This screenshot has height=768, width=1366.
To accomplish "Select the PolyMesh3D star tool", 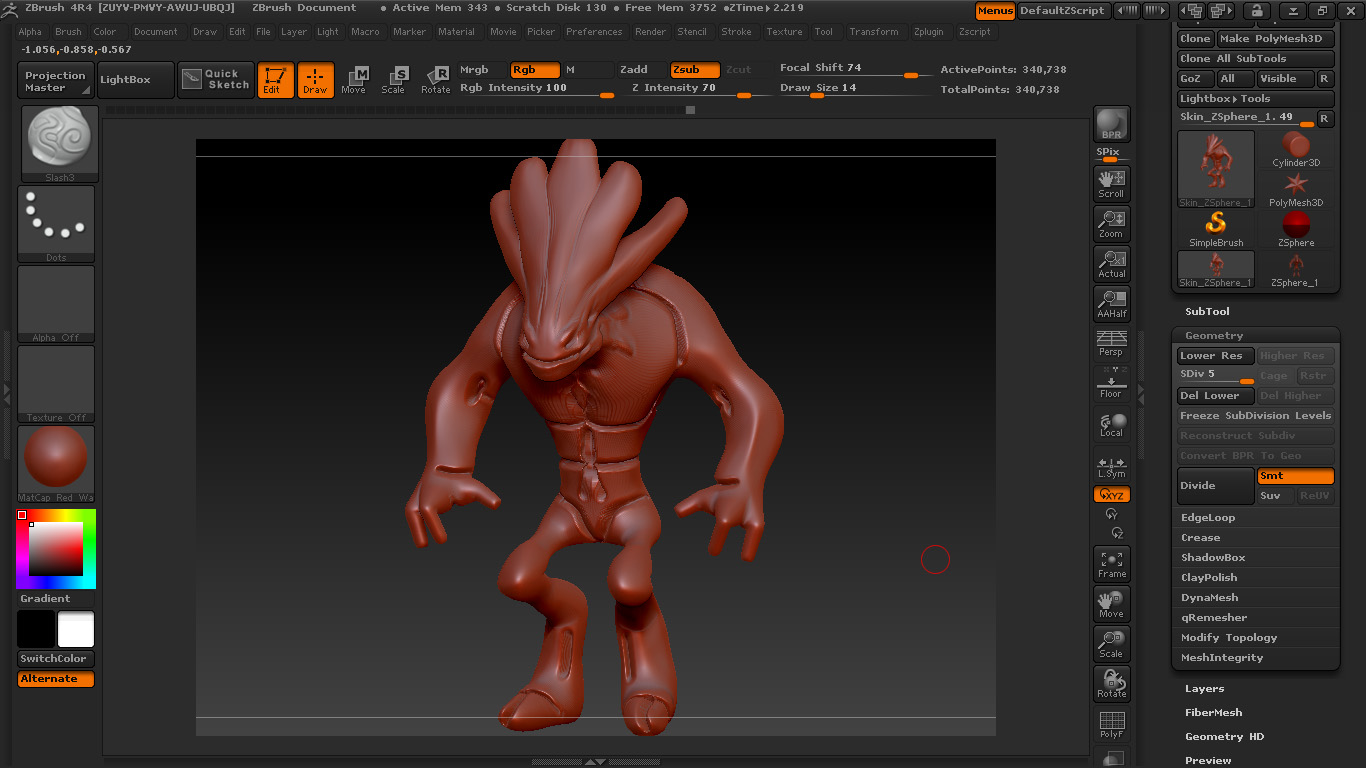I will pos(1296,189).
